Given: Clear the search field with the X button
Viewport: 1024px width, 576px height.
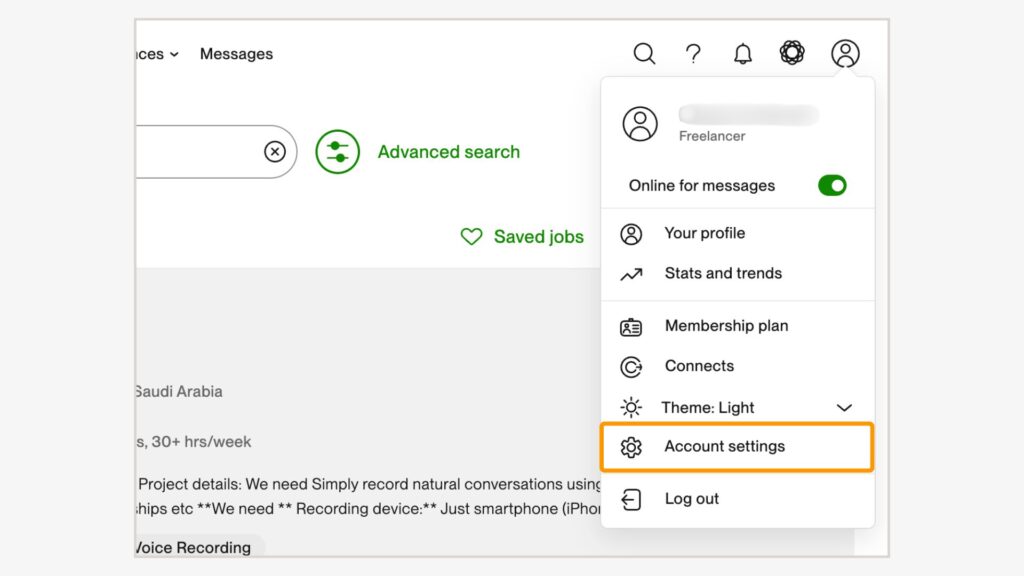Looking at the screenshot, I should (275, 152).
